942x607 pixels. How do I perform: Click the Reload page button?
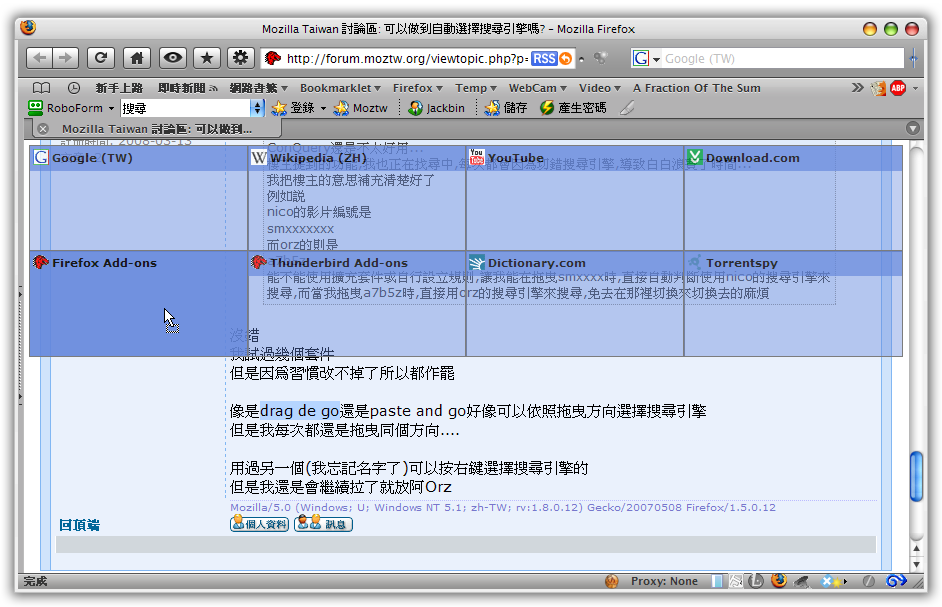100,58
